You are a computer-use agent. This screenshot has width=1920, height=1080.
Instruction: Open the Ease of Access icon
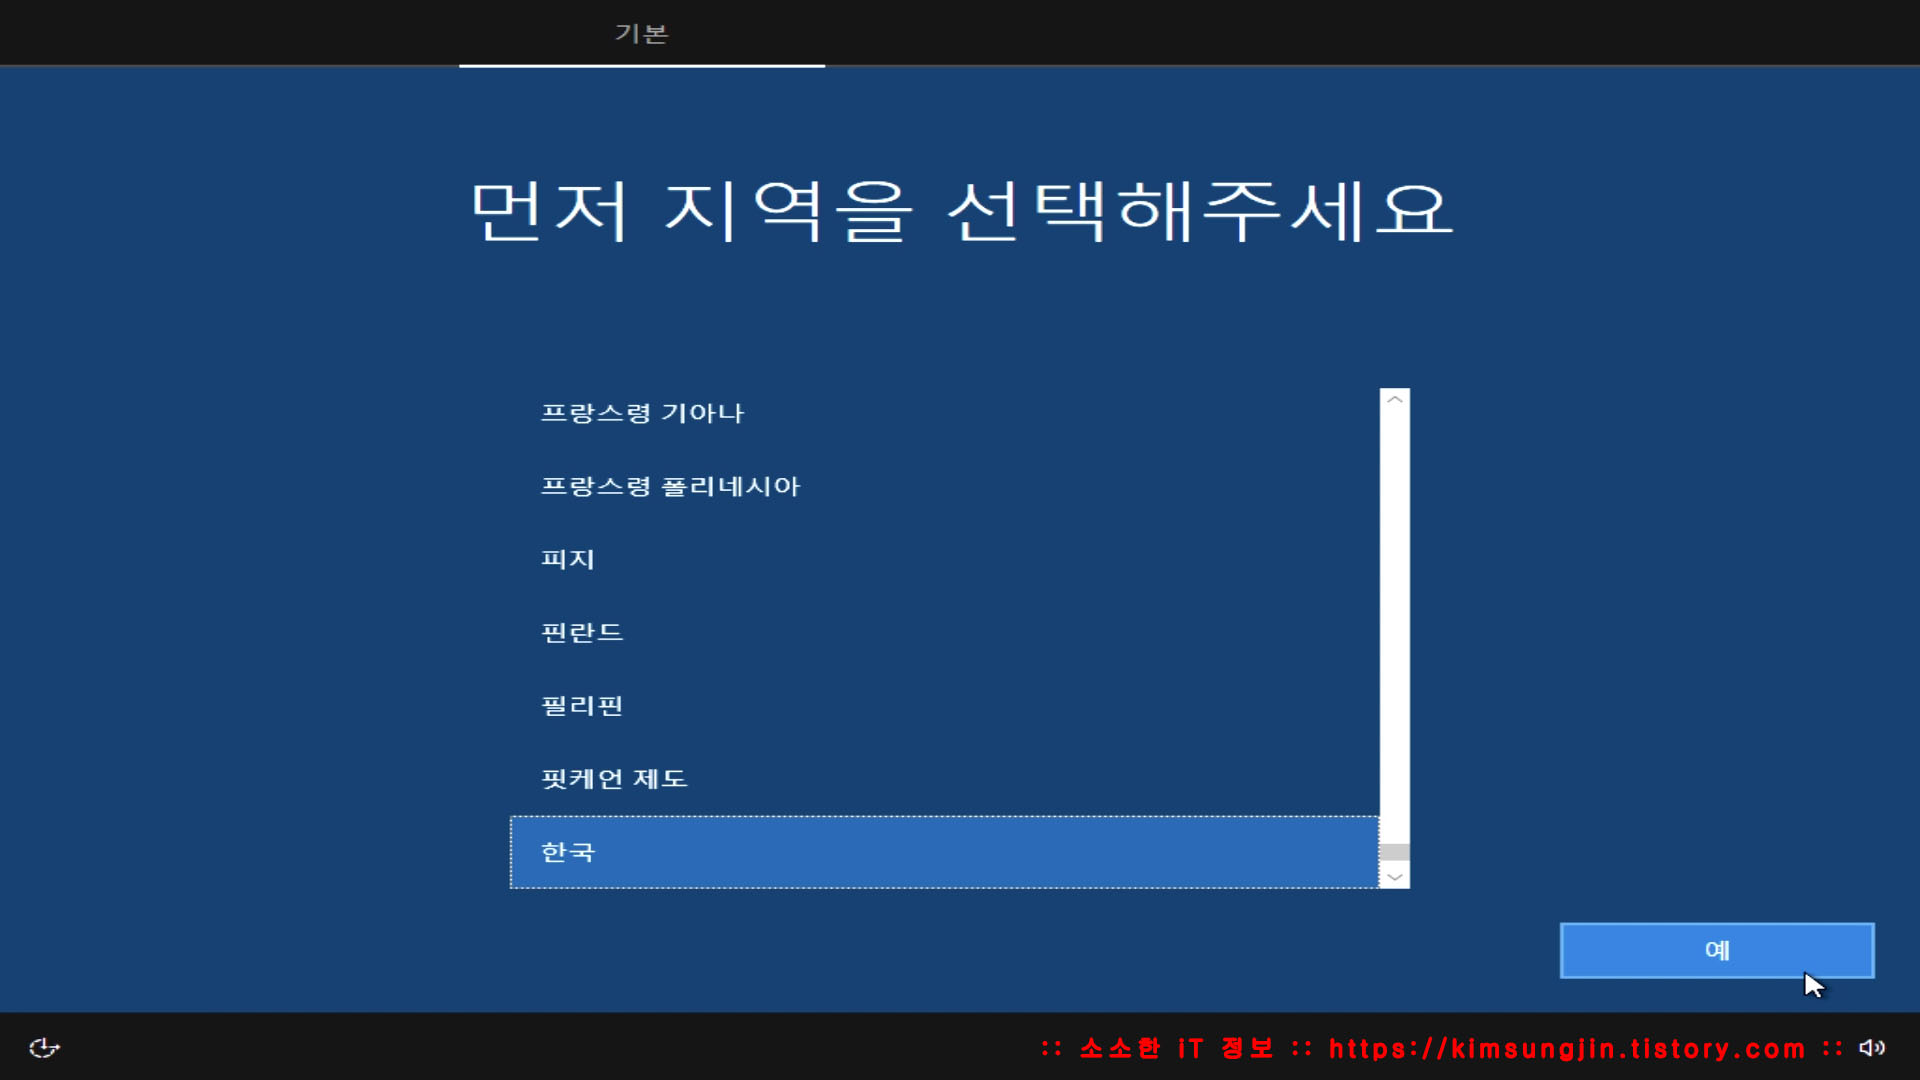coord(44,1047)
